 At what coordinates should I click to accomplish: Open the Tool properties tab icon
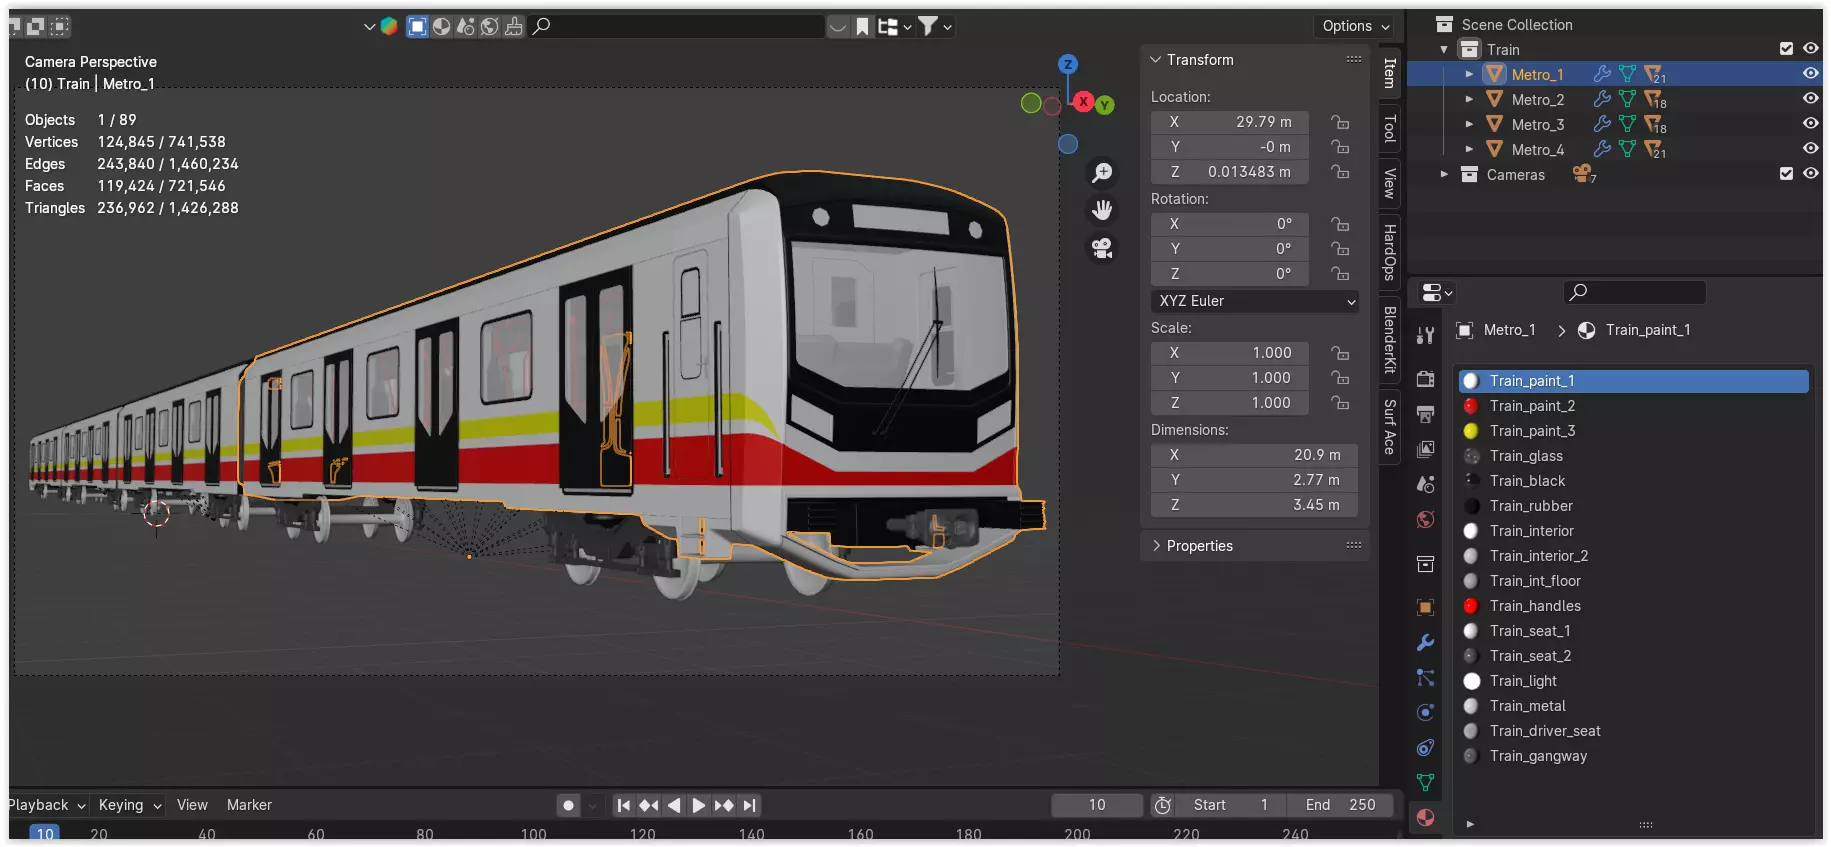tap(1426, 335)
